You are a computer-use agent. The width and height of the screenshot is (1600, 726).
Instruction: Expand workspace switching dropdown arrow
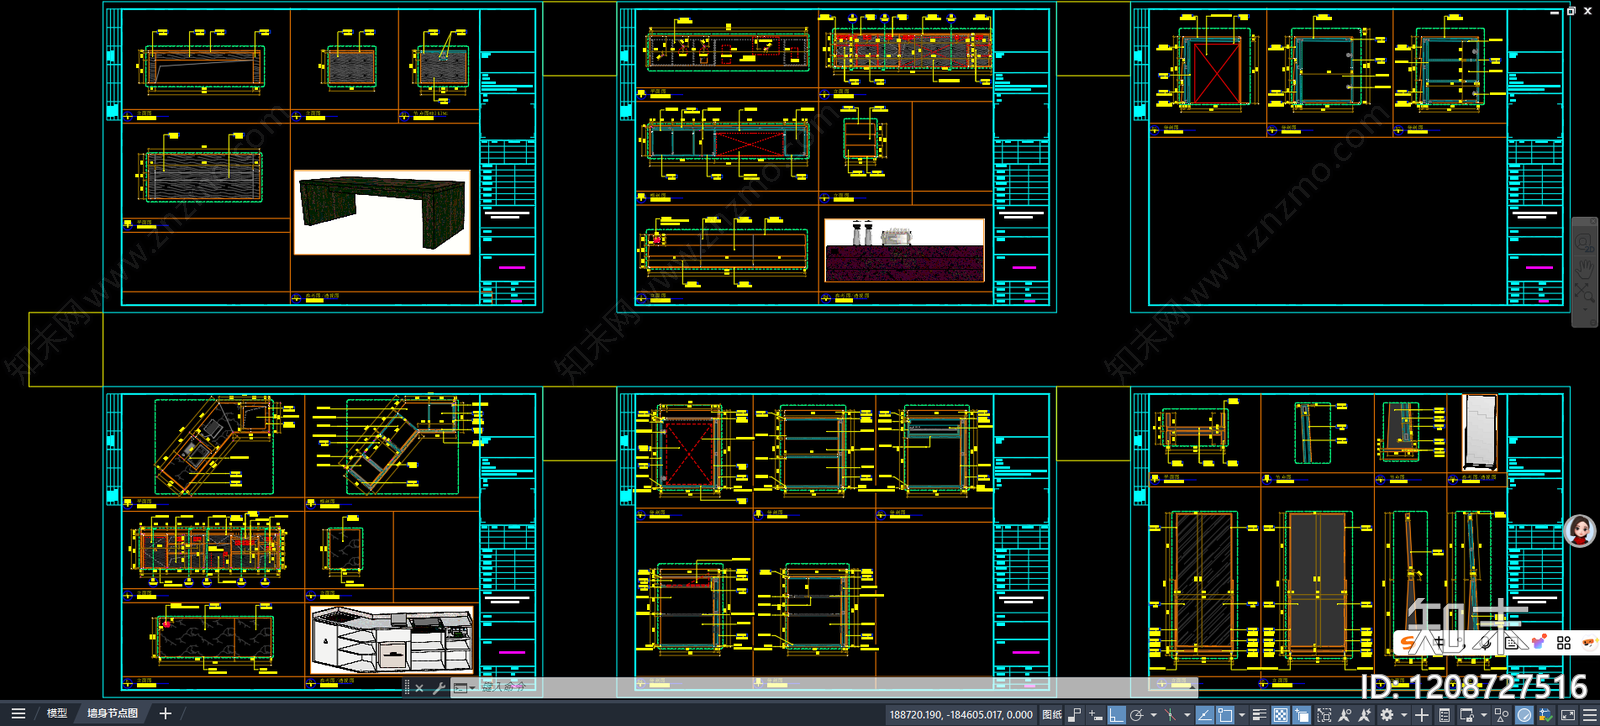click(x=1403, y=715)
